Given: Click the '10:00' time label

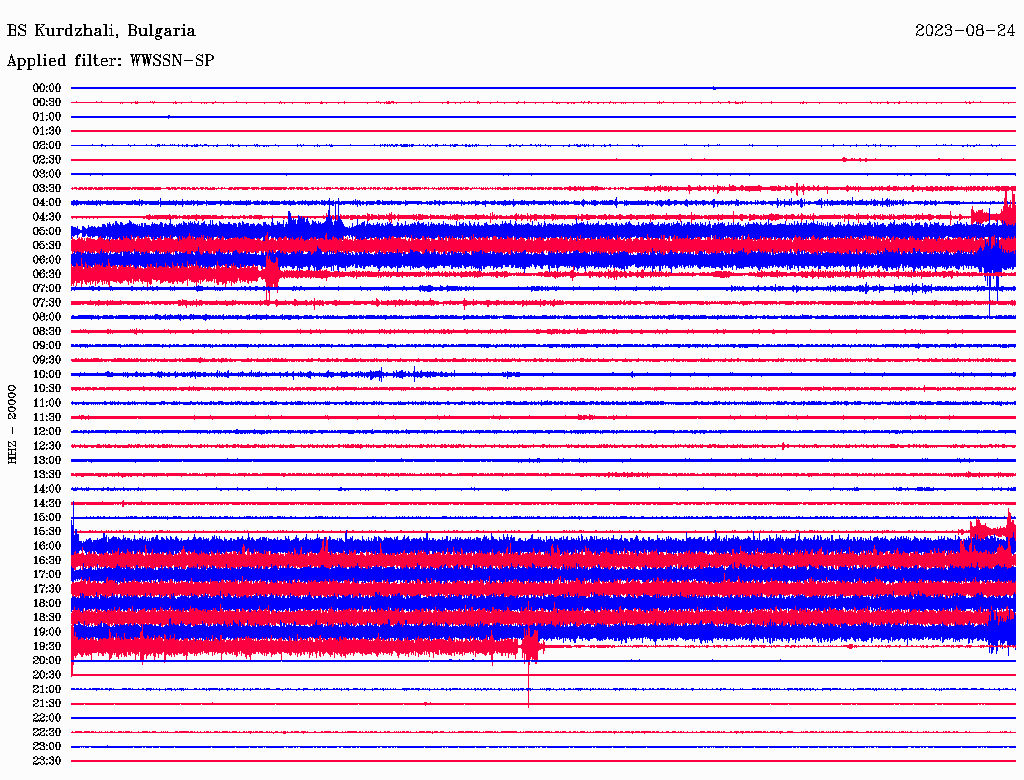Looking at the screenshot, I should click(47, 374).
